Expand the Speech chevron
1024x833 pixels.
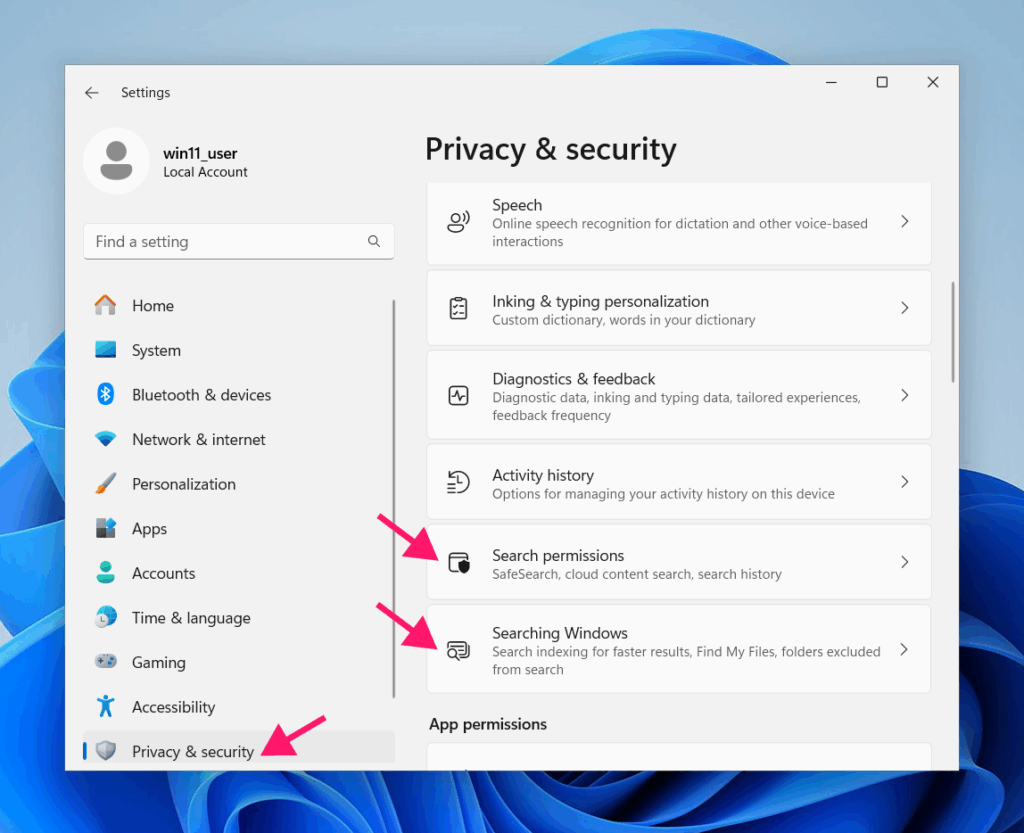[x=904, y=222]
